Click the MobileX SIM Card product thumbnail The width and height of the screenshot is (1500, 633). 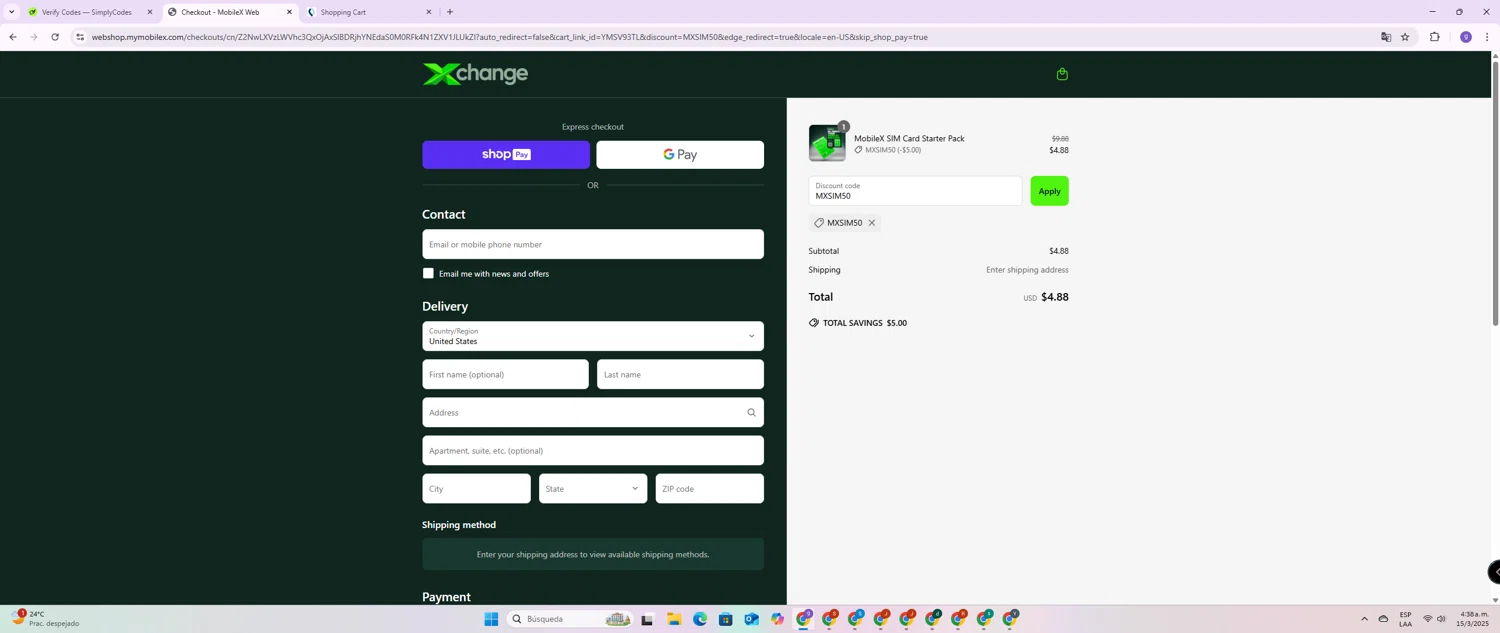click(x=827, y=143)
